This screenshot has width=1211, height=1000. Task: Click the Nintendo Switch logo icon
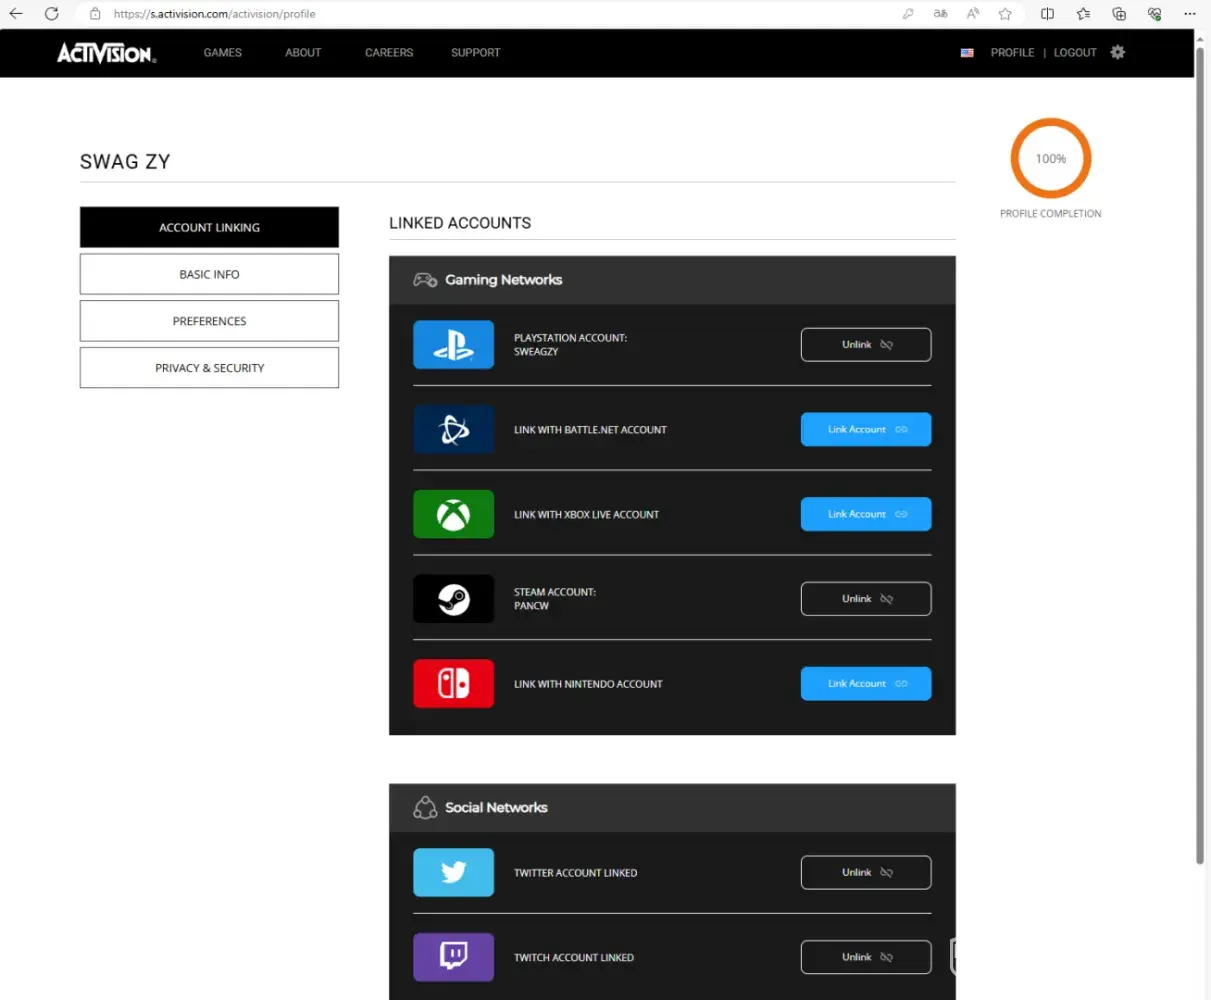(453, 684)
